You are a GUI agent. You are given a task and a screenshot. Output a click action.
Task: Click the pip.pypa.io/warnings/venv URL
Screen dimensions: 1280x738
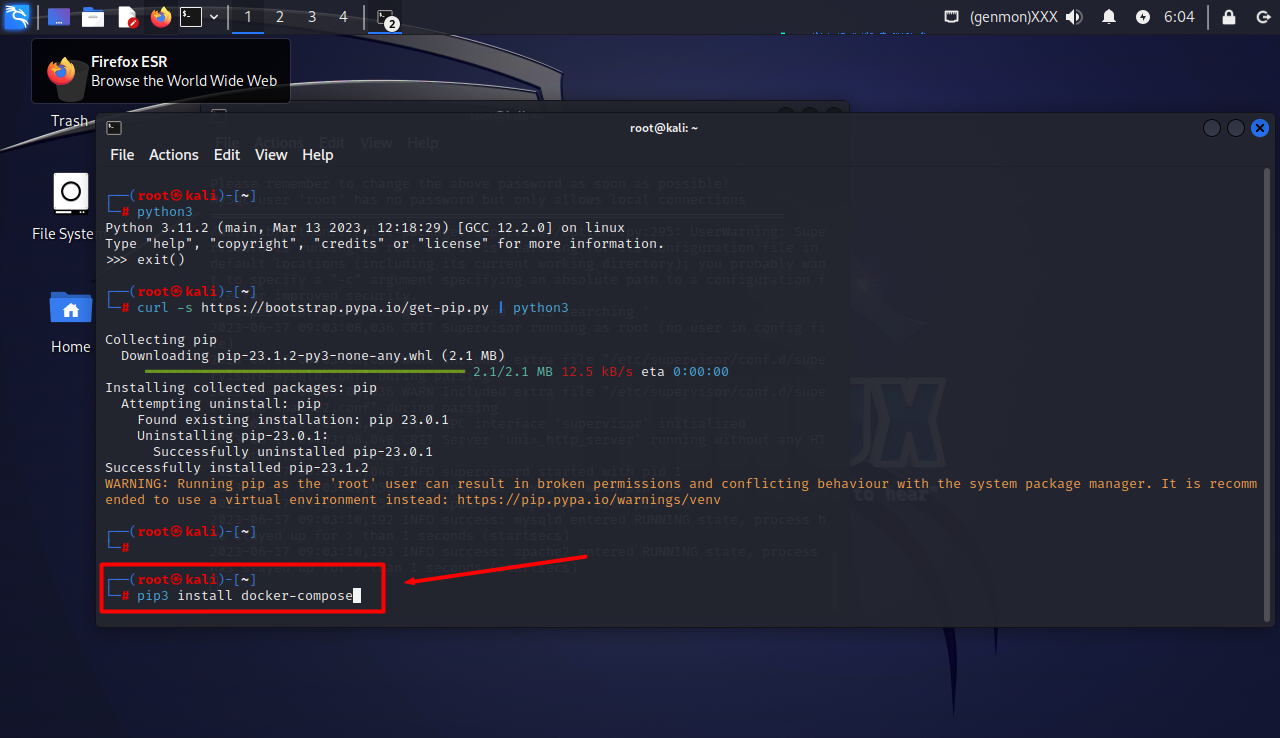click(x=587, y=500)
